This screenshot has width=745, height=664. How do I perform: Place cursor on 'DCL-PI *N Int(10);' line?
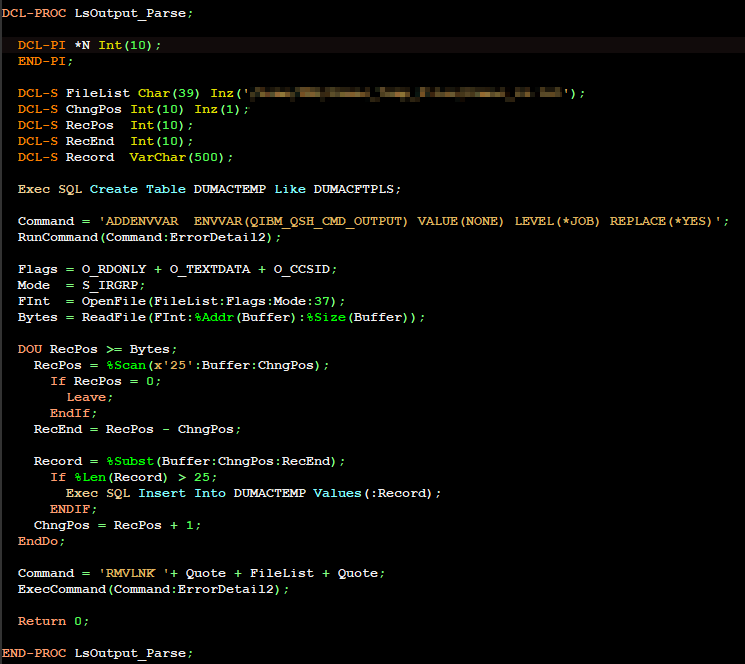click(89, 45)
